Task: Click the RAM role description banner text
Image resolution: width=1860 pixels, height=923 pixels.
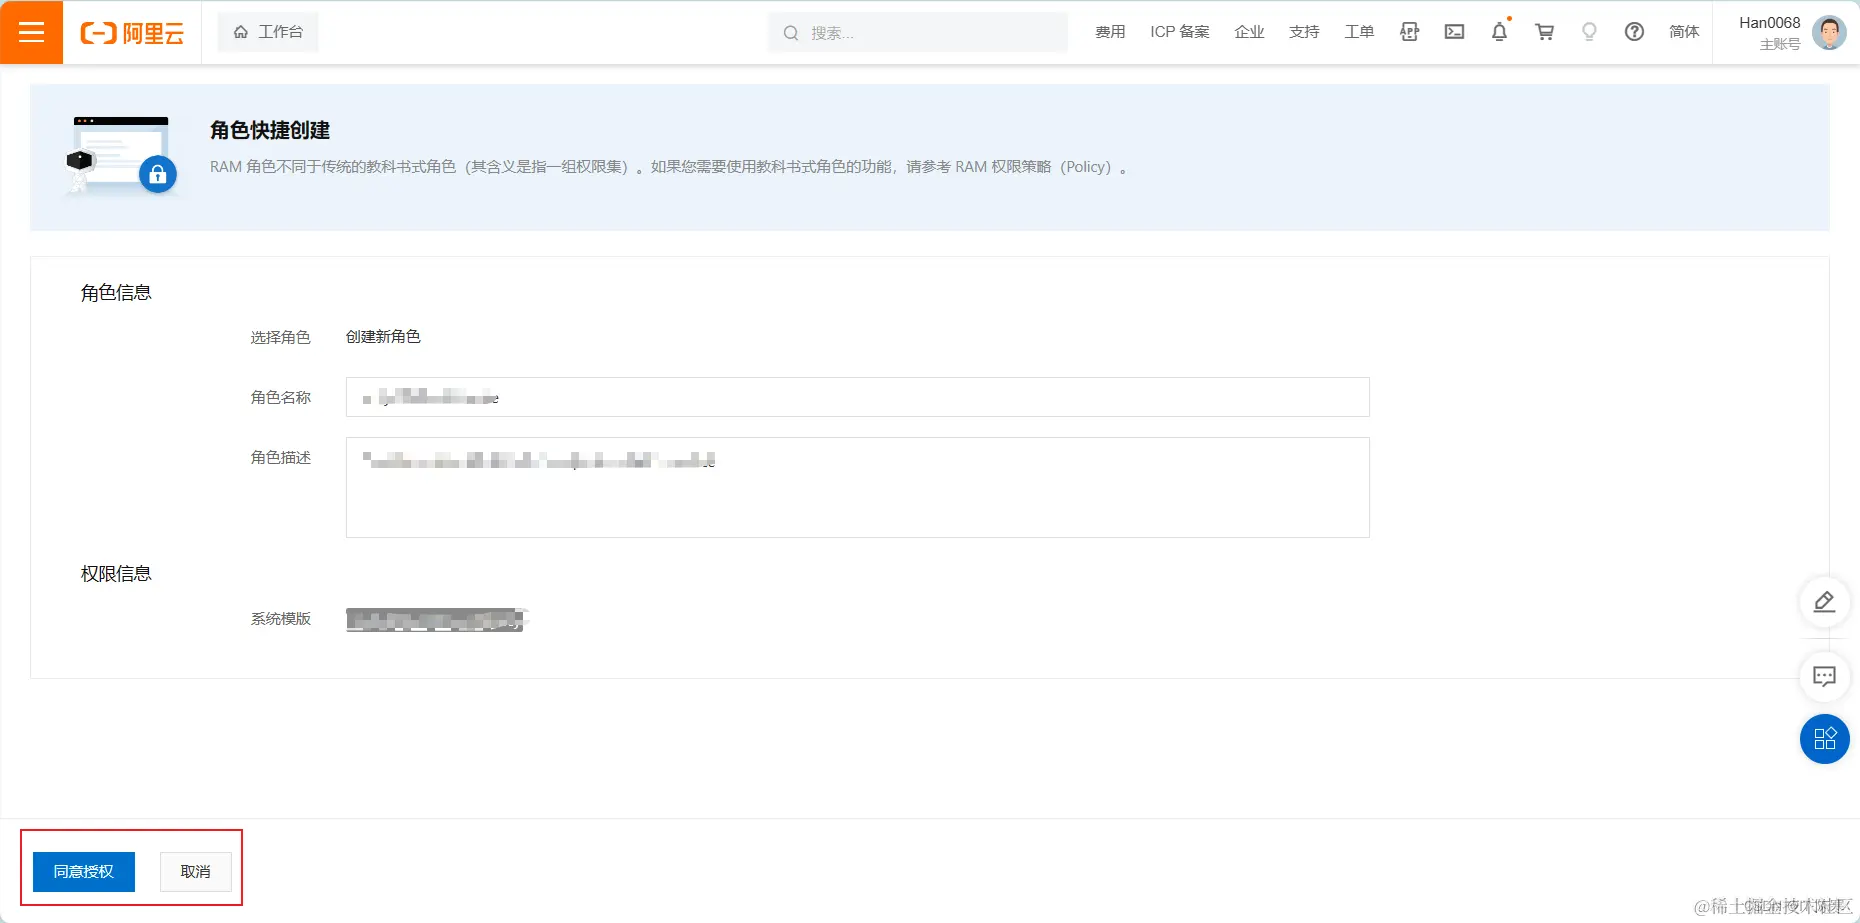Action: click(669, 167)
